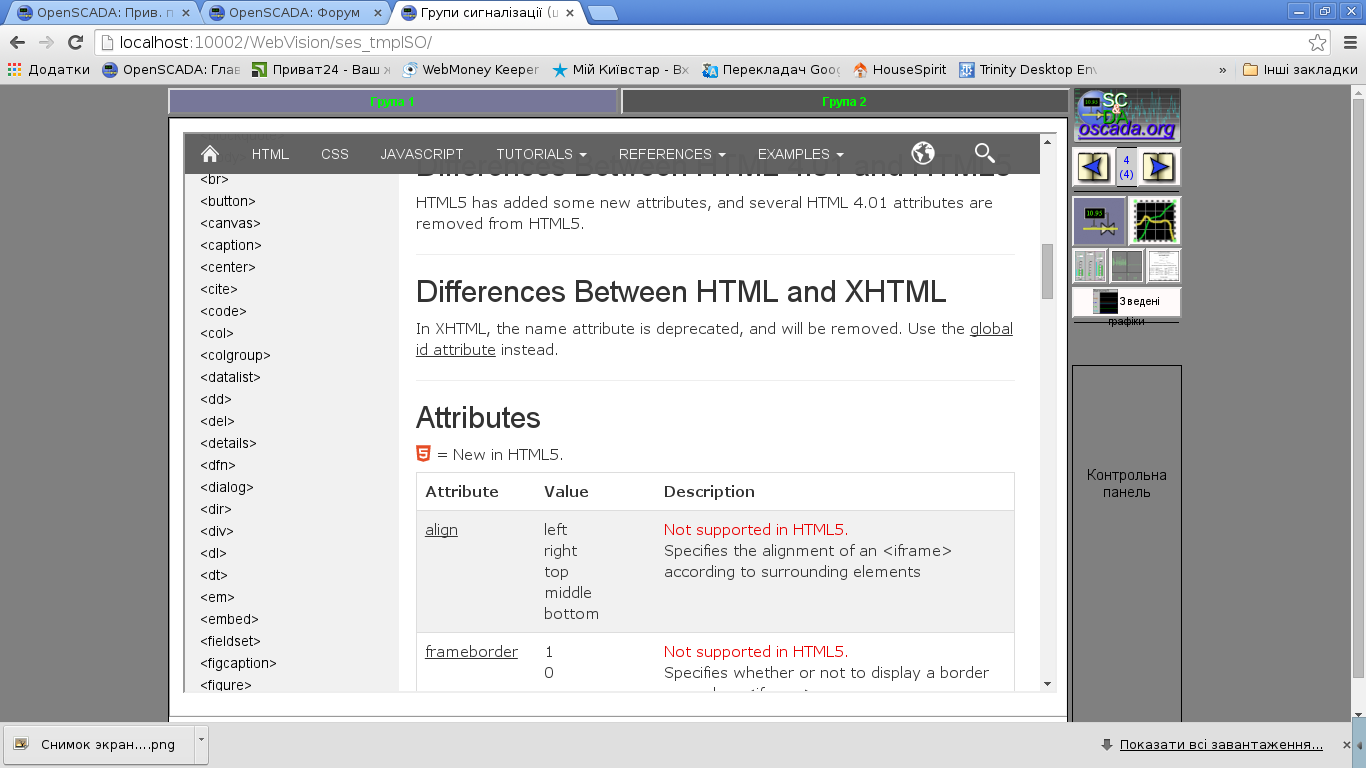1366x768 pixels.
Task: Go to next page with right arrow
Action: (1159, 167)
